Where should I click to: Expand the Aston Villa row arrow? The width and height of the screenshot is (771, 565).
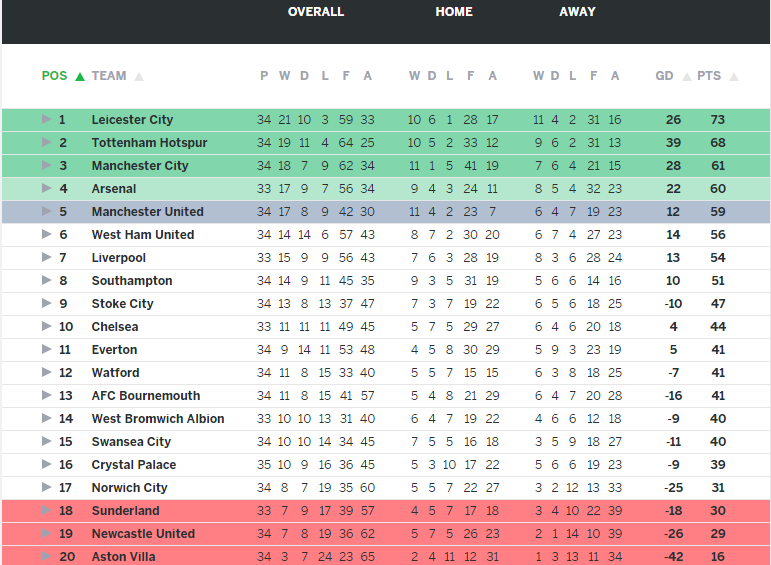pyautogui.click(x=46, y=557)
